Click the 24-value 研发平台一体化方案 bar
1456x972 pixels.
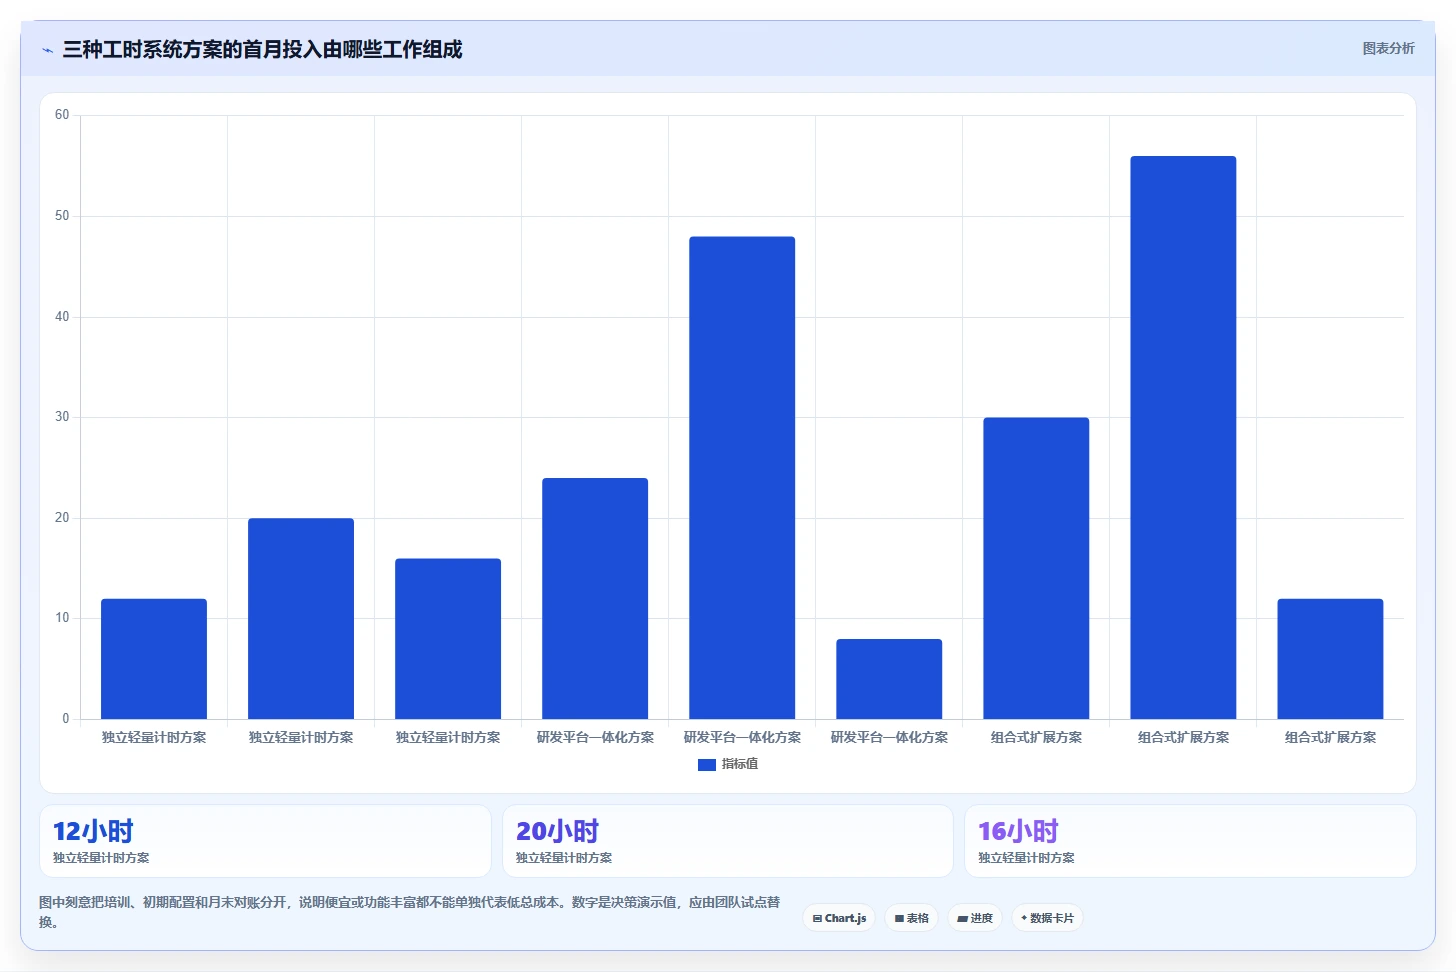[x=595, y=598]
